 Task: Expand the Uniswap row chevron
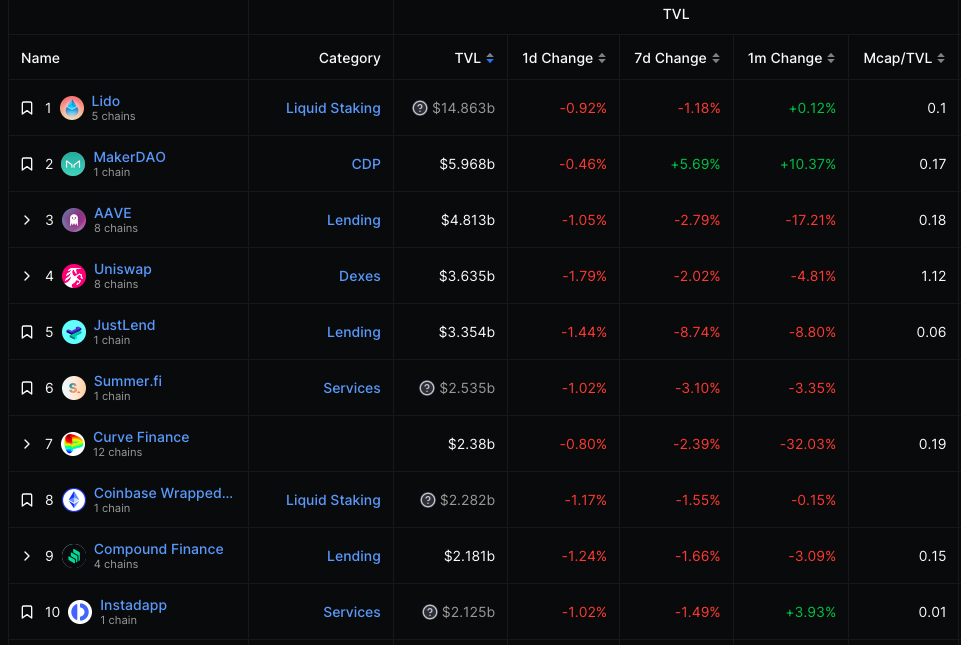(27, 276)
